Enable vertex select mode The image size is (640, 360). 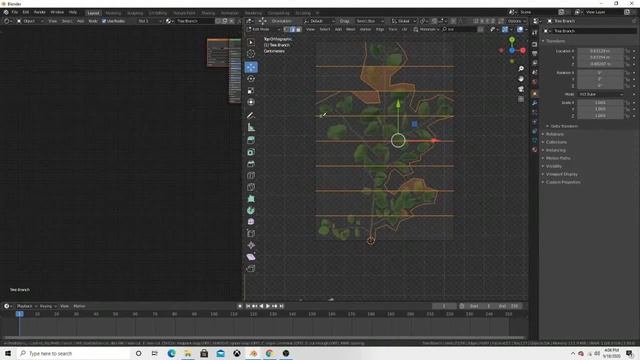pos(286,29)
